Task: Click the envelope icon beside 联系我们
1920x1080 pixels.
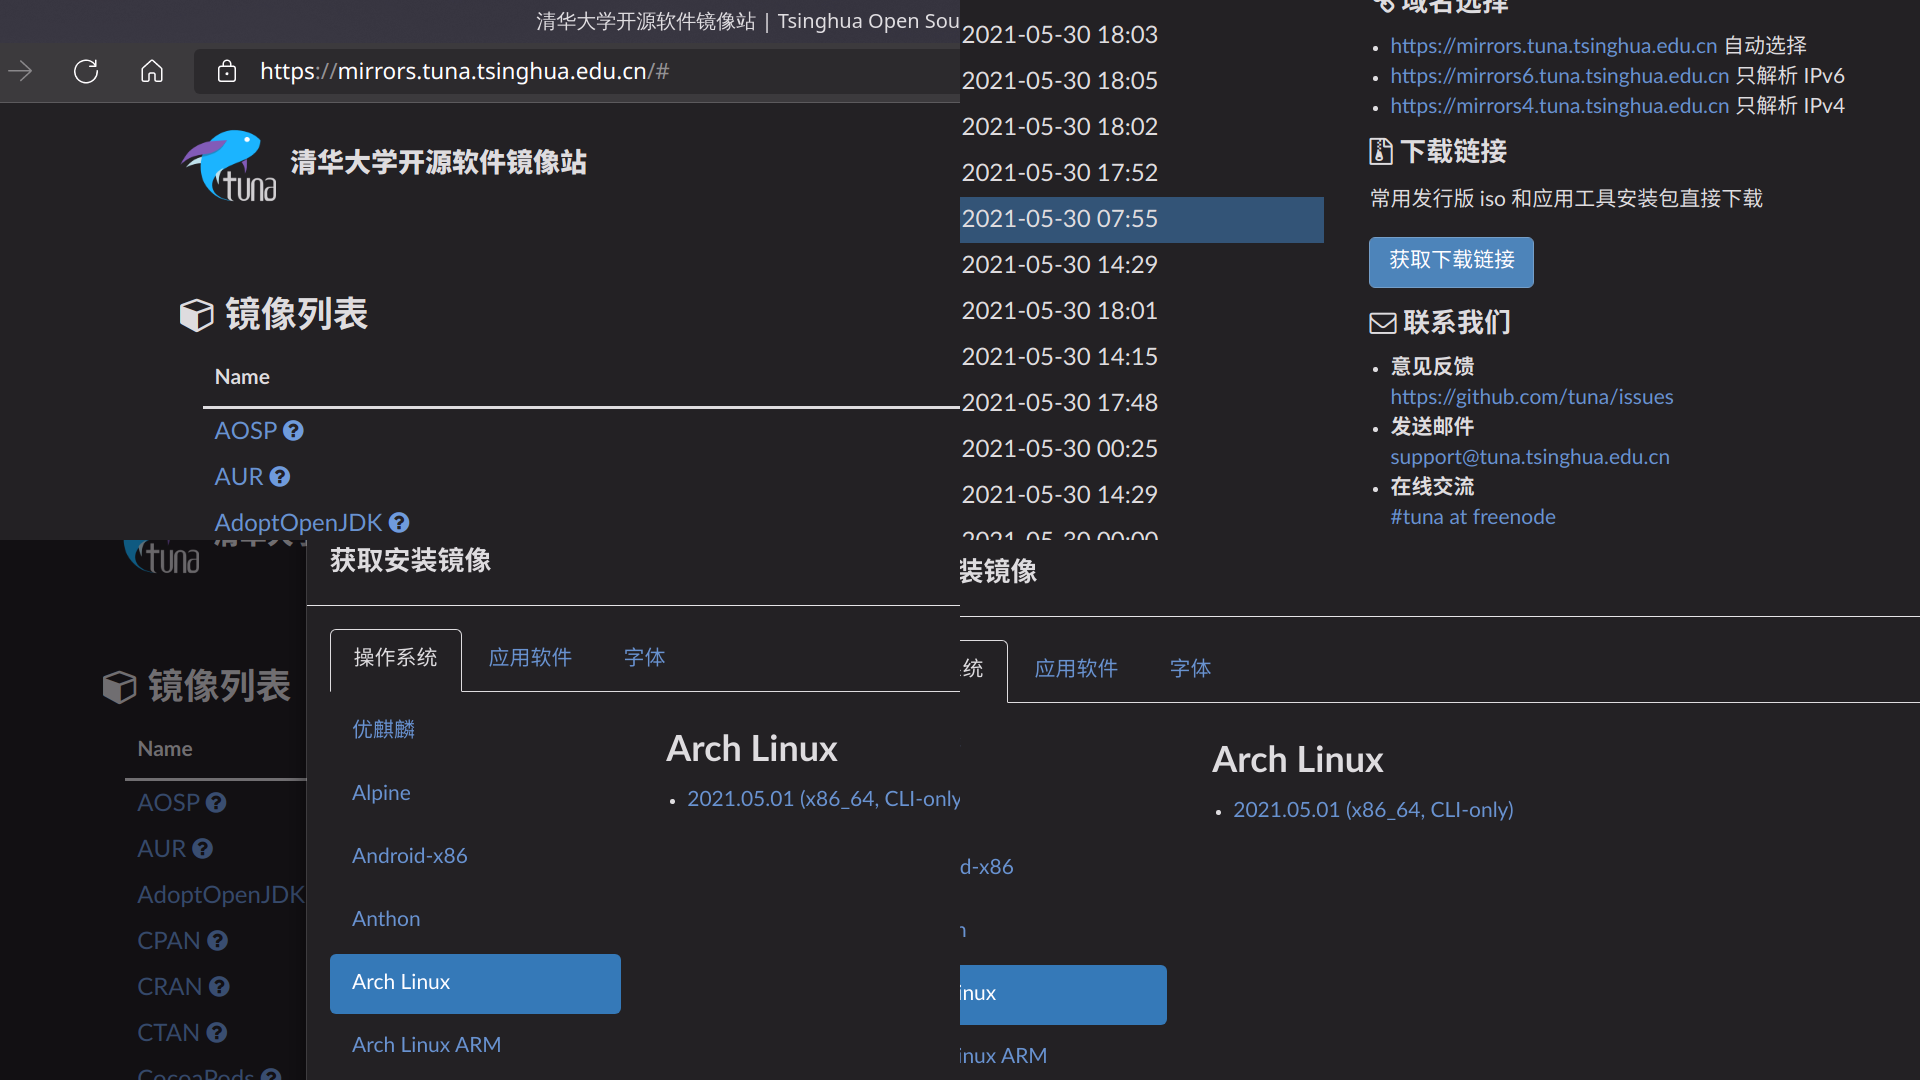Action: click(1382, 322)
